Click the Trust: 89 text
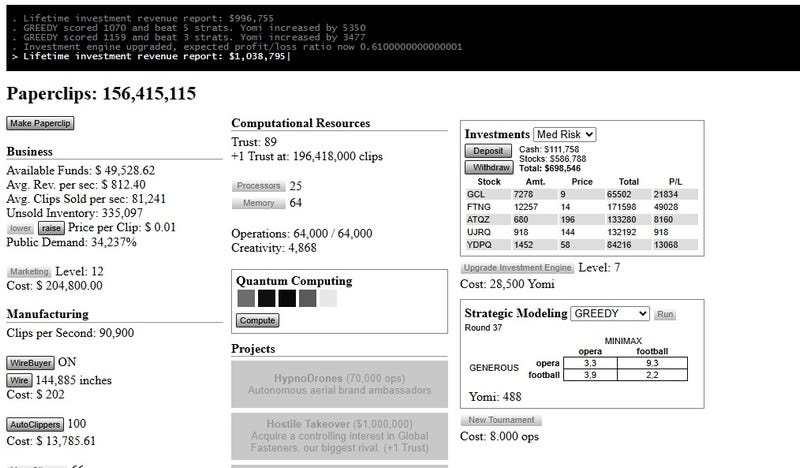The width and height of the screenshot is (800, 468). tap(254, 142)
